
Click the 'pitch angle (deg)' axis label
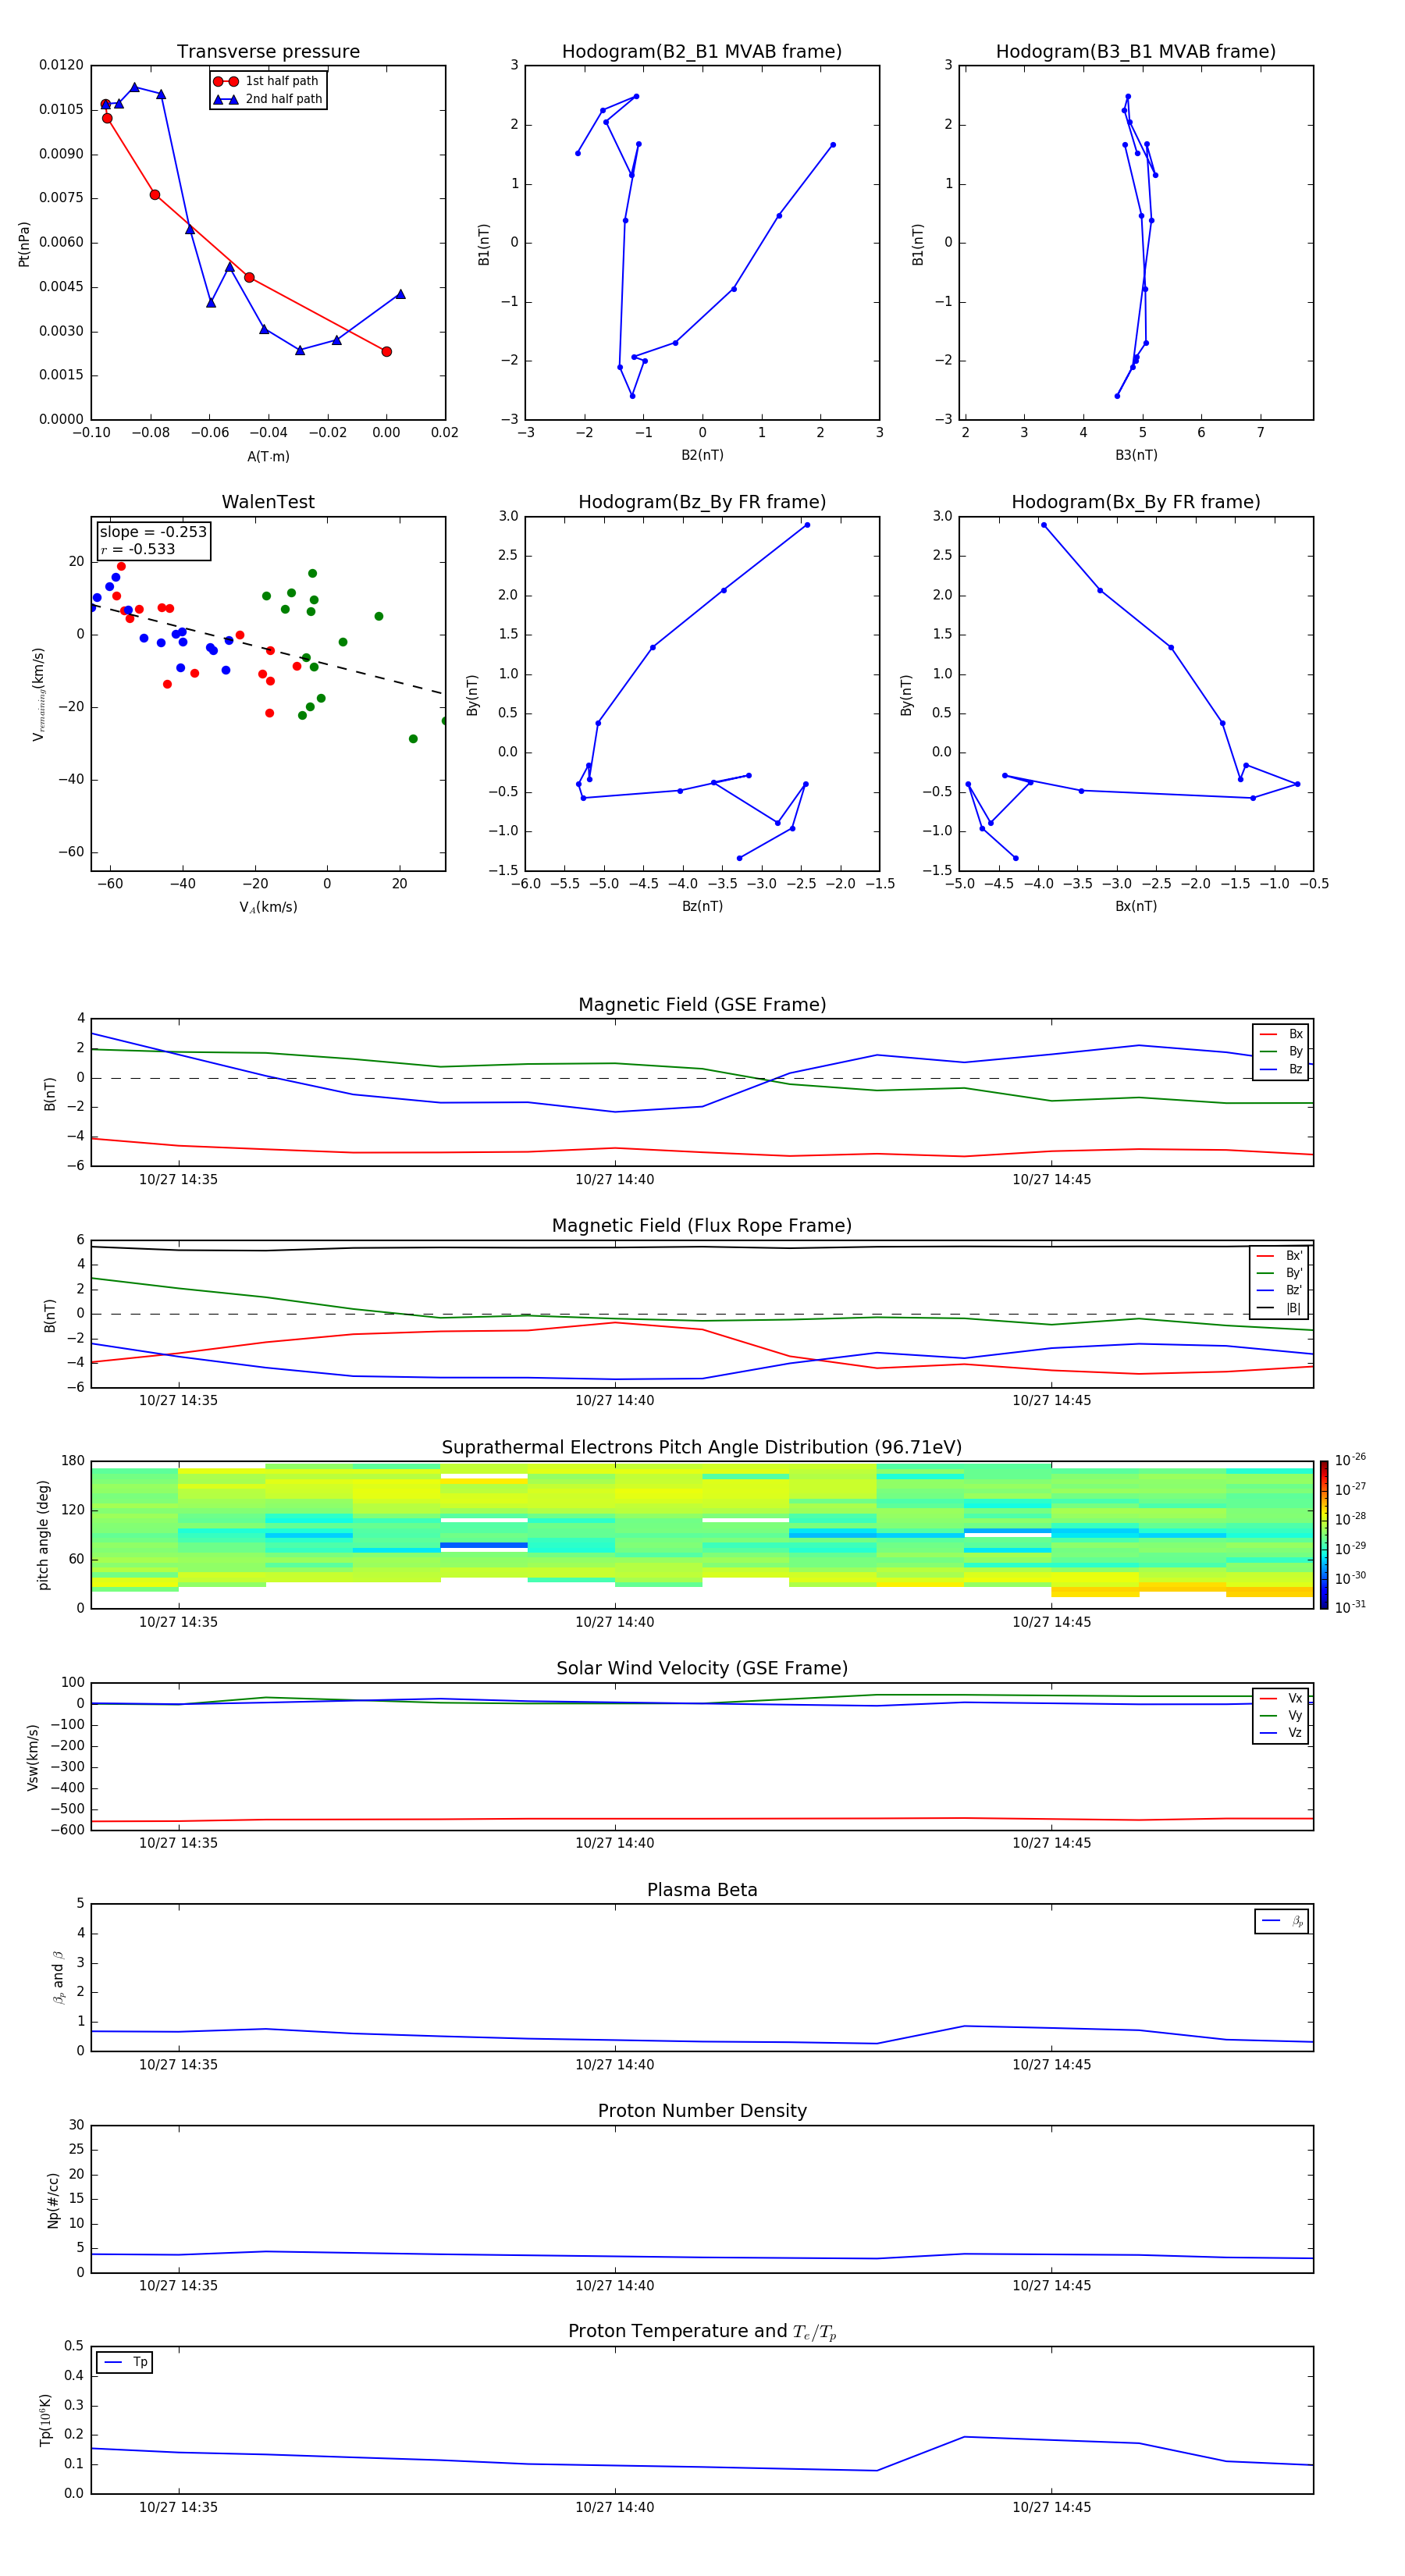43,1535
